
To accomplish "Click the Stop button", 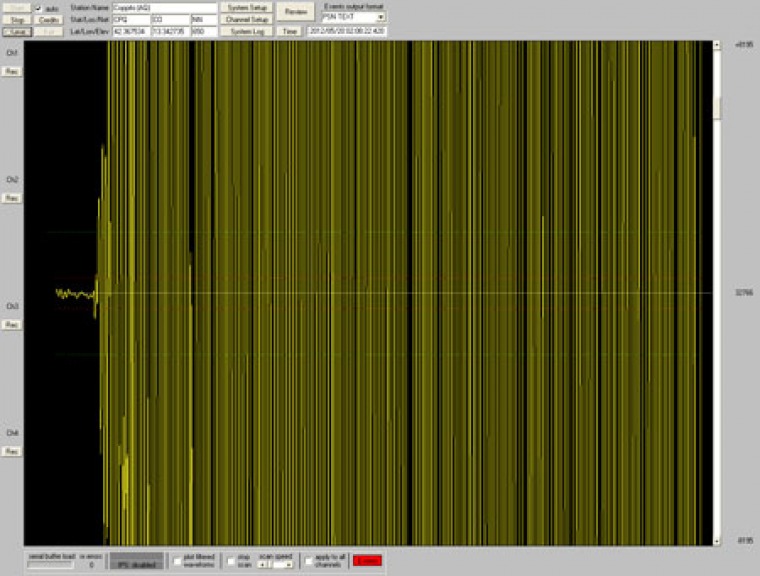I will [x=17, y=20].
